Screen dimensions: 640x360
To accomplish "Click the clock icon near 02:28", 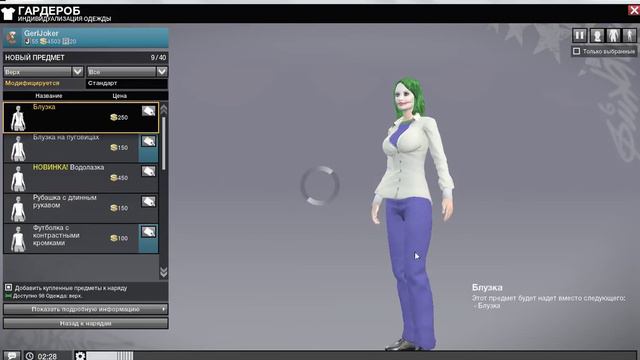I will click(29, 356).
